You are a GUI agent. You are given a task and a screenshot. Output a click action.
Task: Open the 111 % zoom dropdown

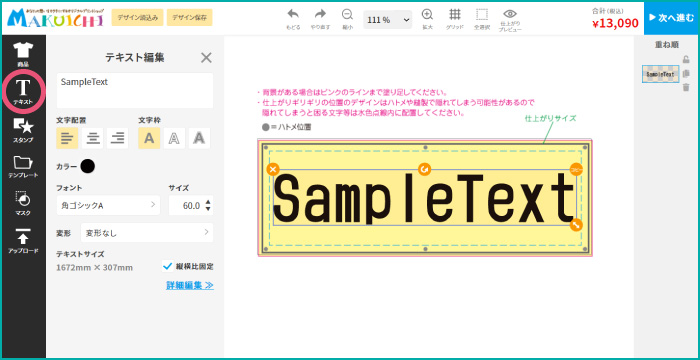(x=388, y=20)
